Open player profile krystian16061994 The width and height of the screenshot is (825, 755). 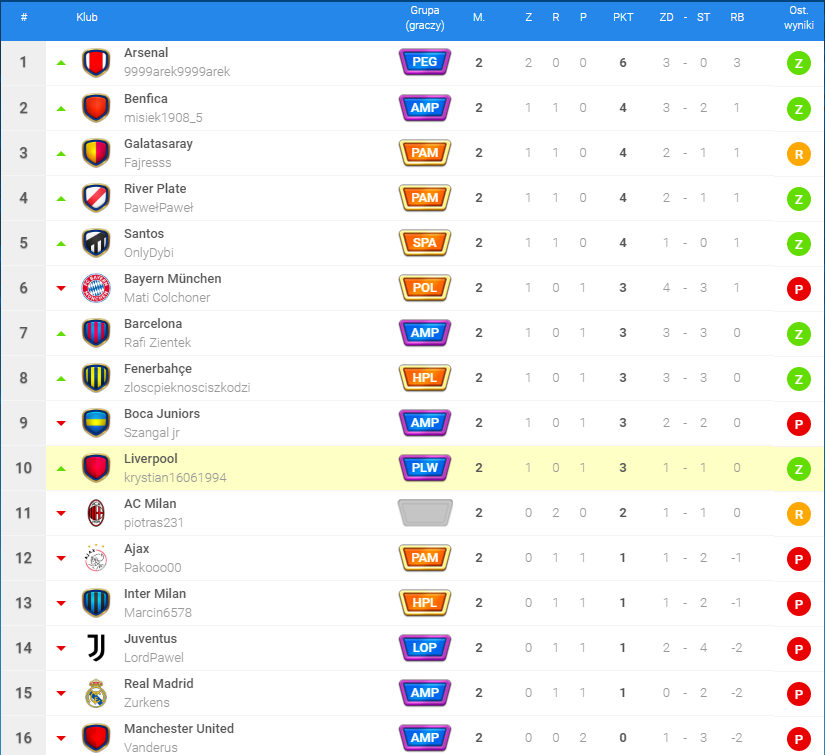[175, 478]
